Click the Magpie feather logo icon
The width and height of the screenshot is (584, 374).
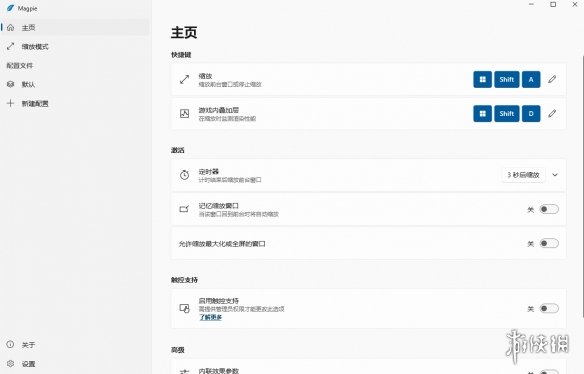coord(10,8)
